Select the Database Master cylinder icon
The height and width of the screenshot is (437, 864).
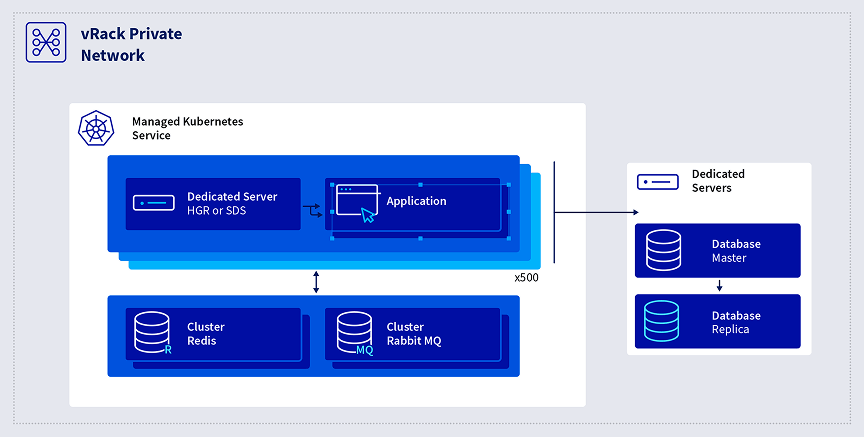(663, 250)
